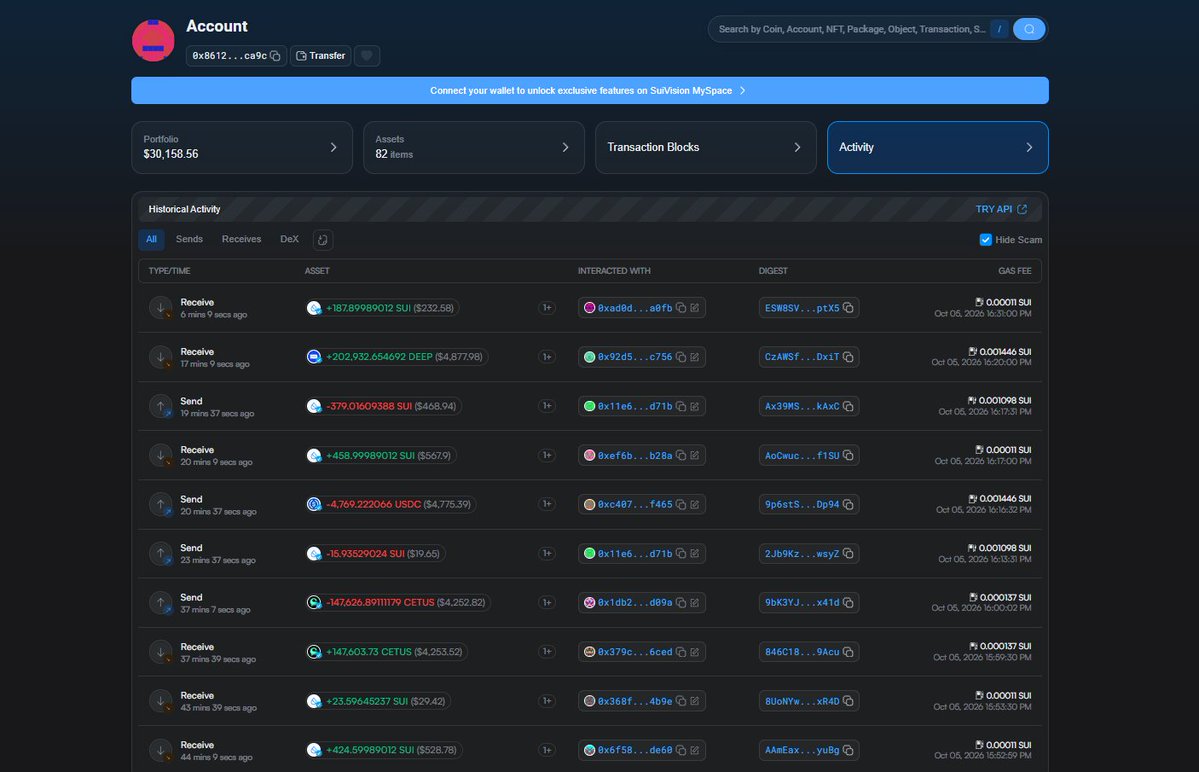Expand the Portfolio card chevron
This screenshot has height=772, width=1199.
tap(333, 148)
